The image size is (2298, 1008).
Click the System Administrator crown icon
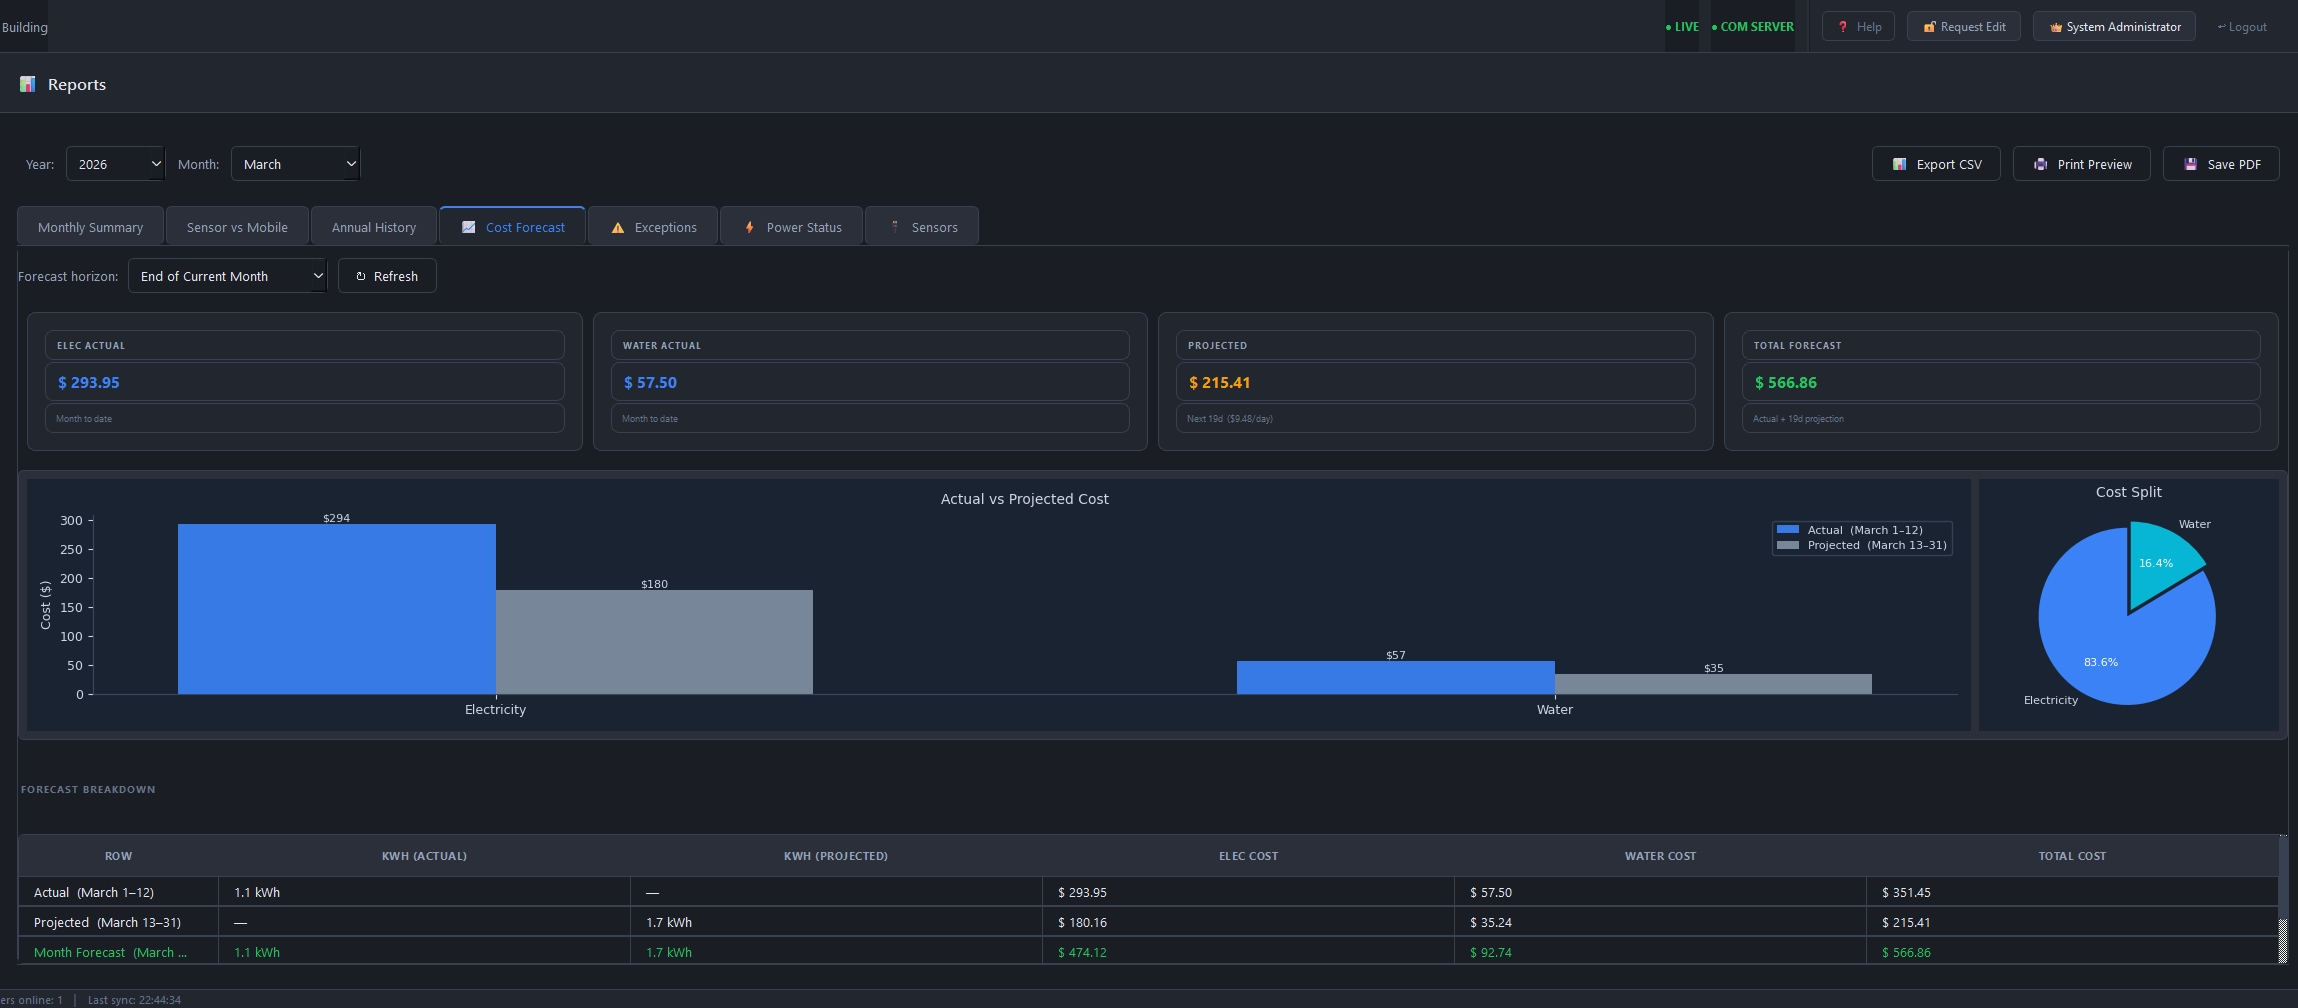pos(2056,27)
